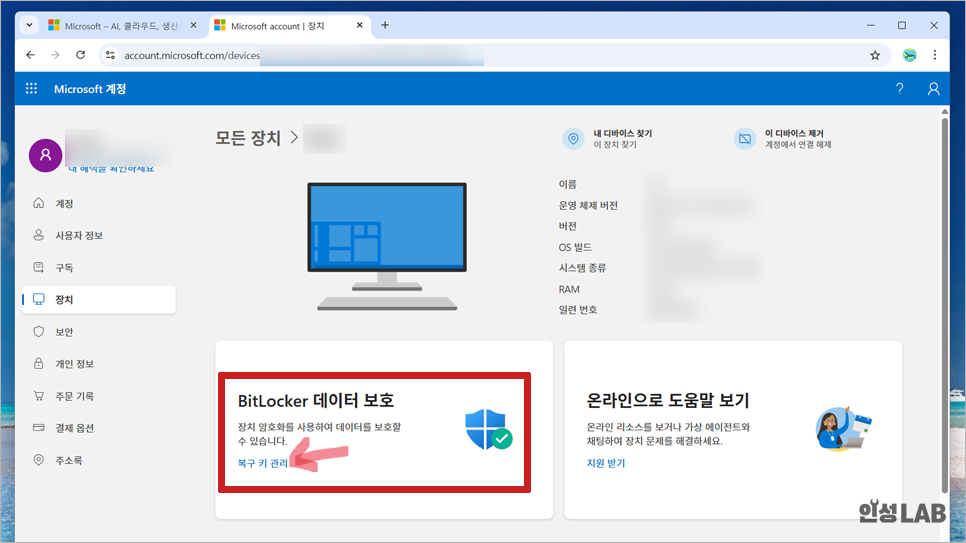Click the 이 디바이스 제거 icon

pyautogui.click(x=745, y=139)
